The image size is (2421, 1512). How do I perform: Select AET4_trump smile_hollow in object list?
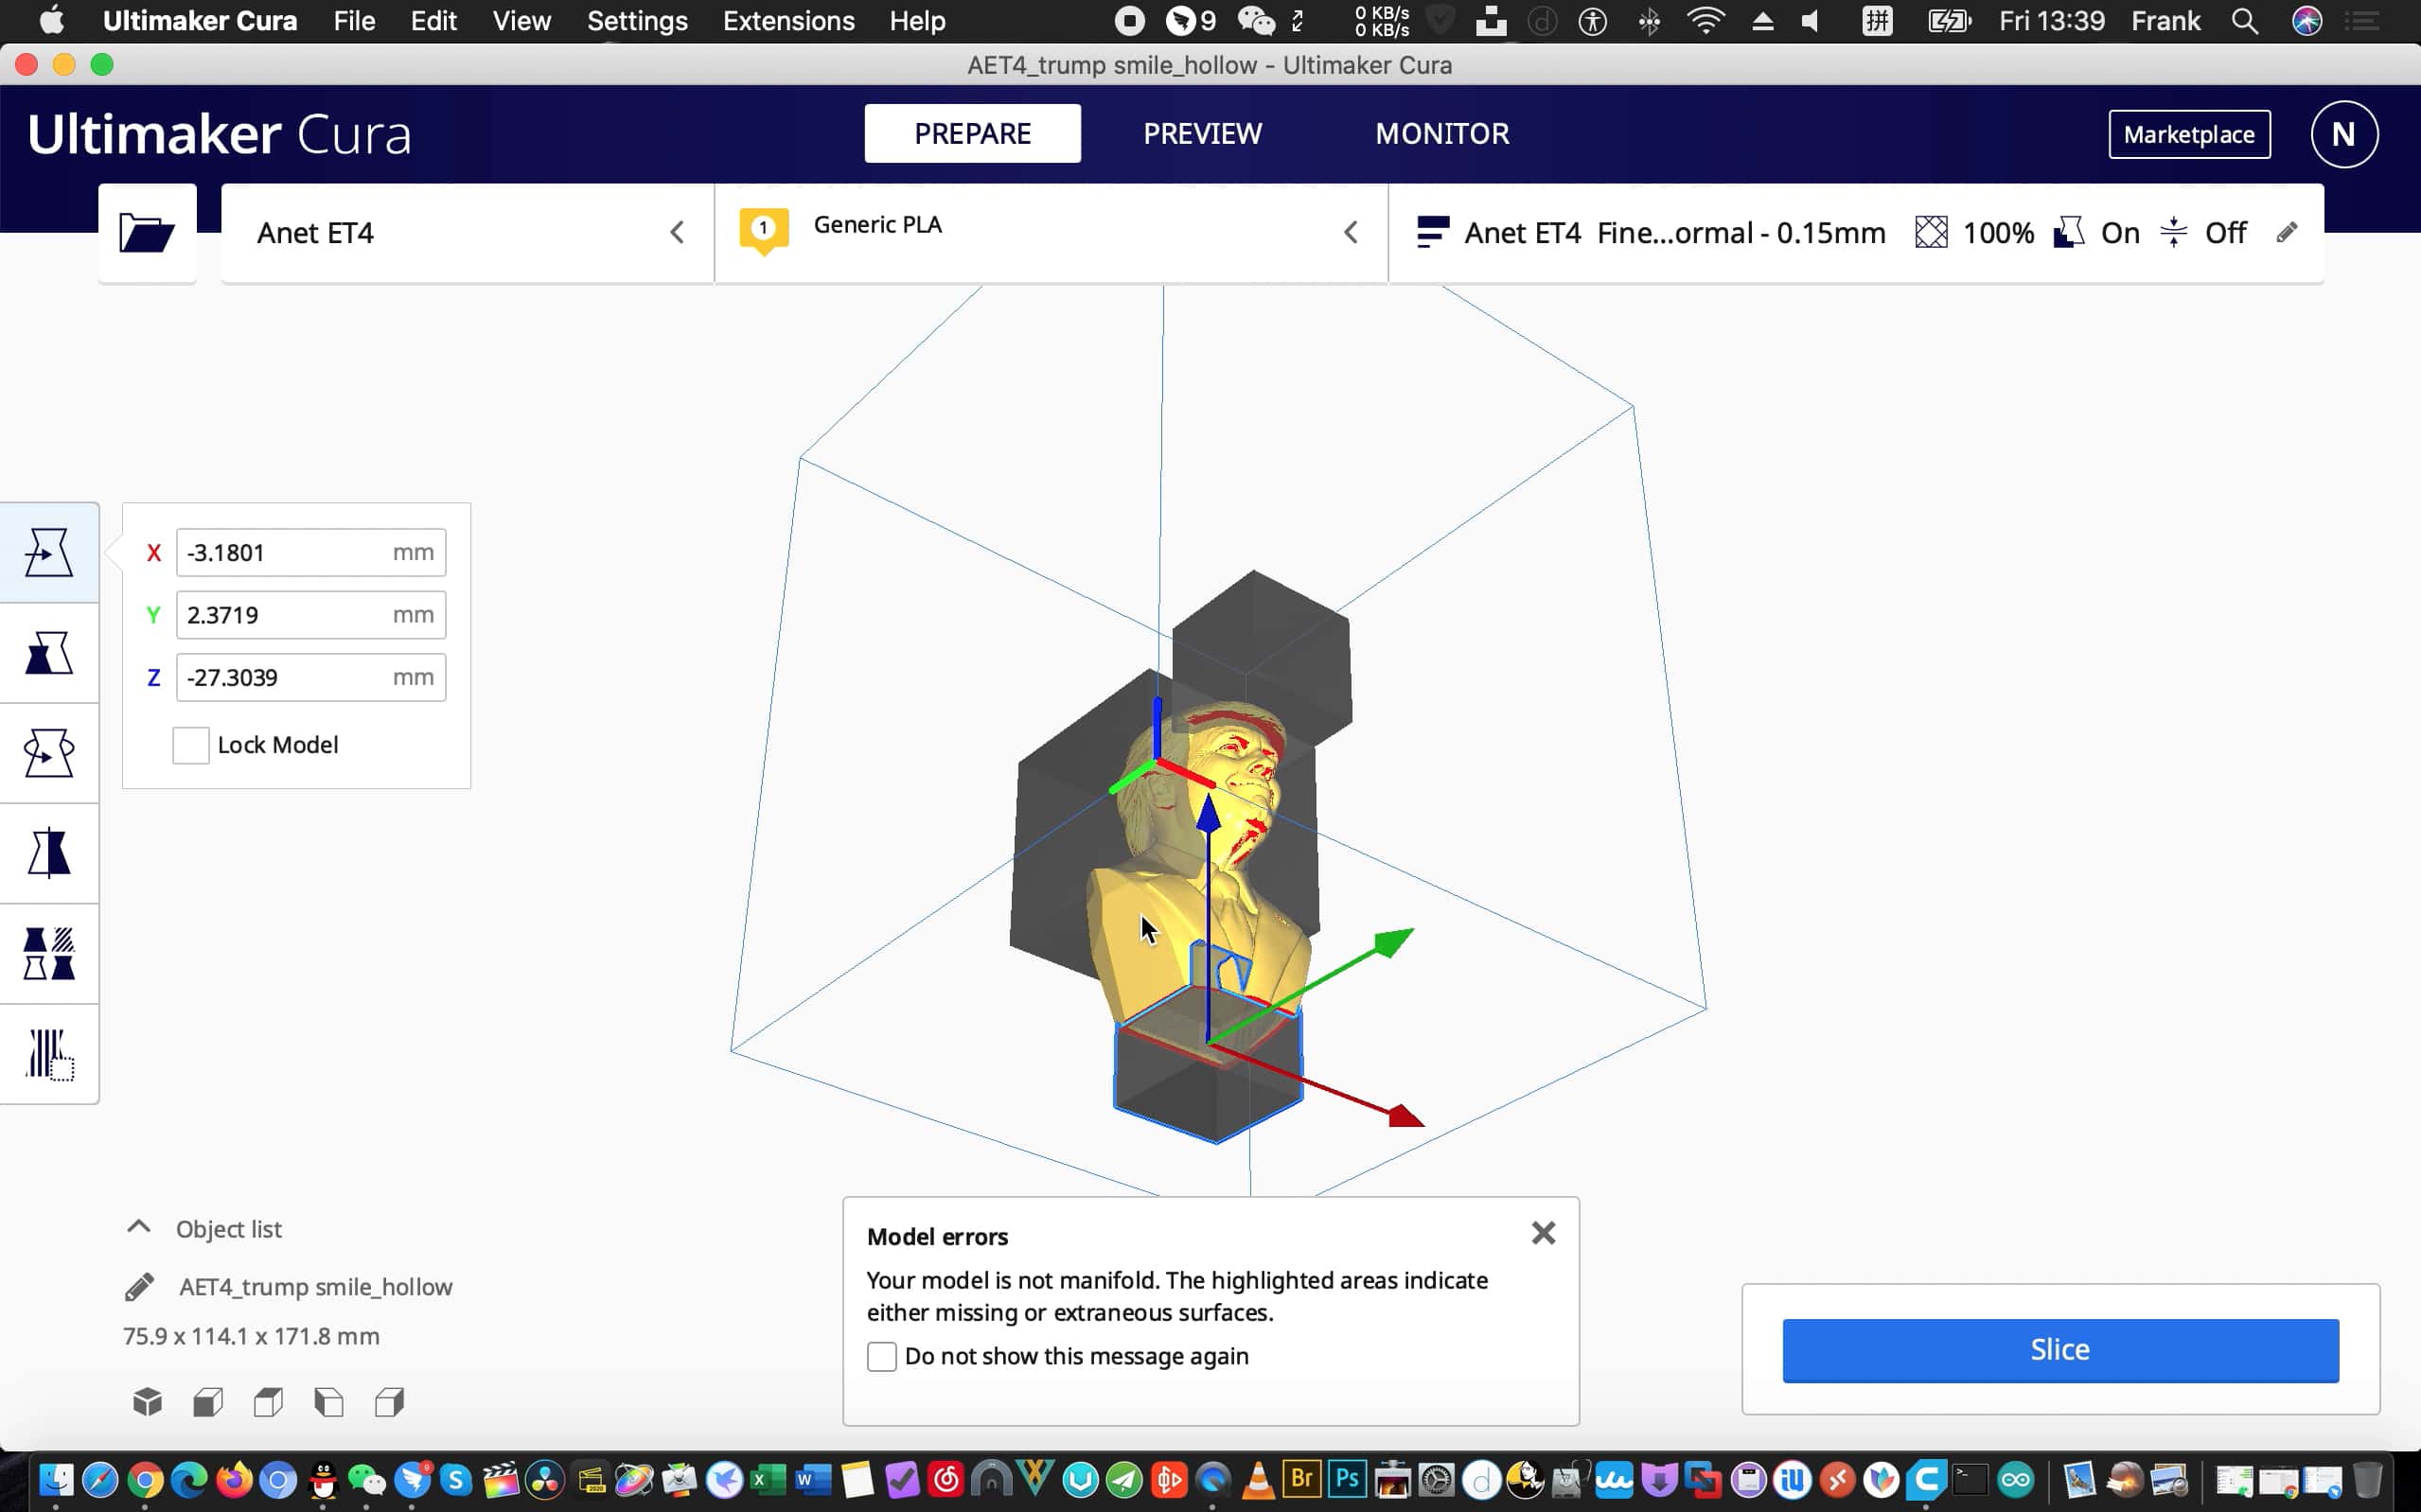point(315,1287)
